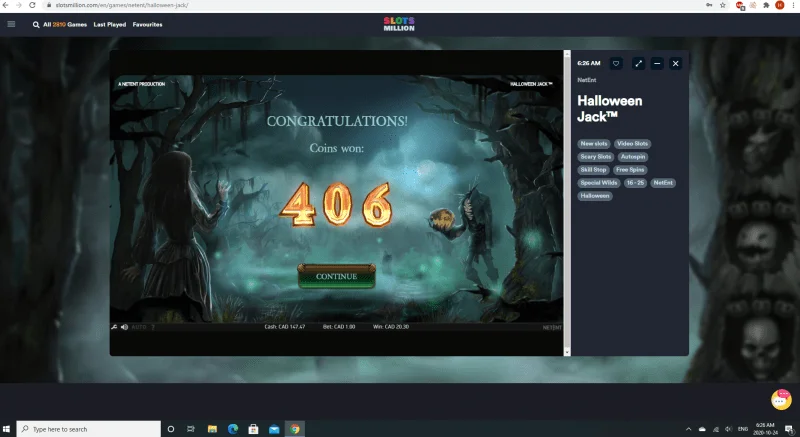Open Favourites games
The image size is (800, 437).
(x=147, y=24)
